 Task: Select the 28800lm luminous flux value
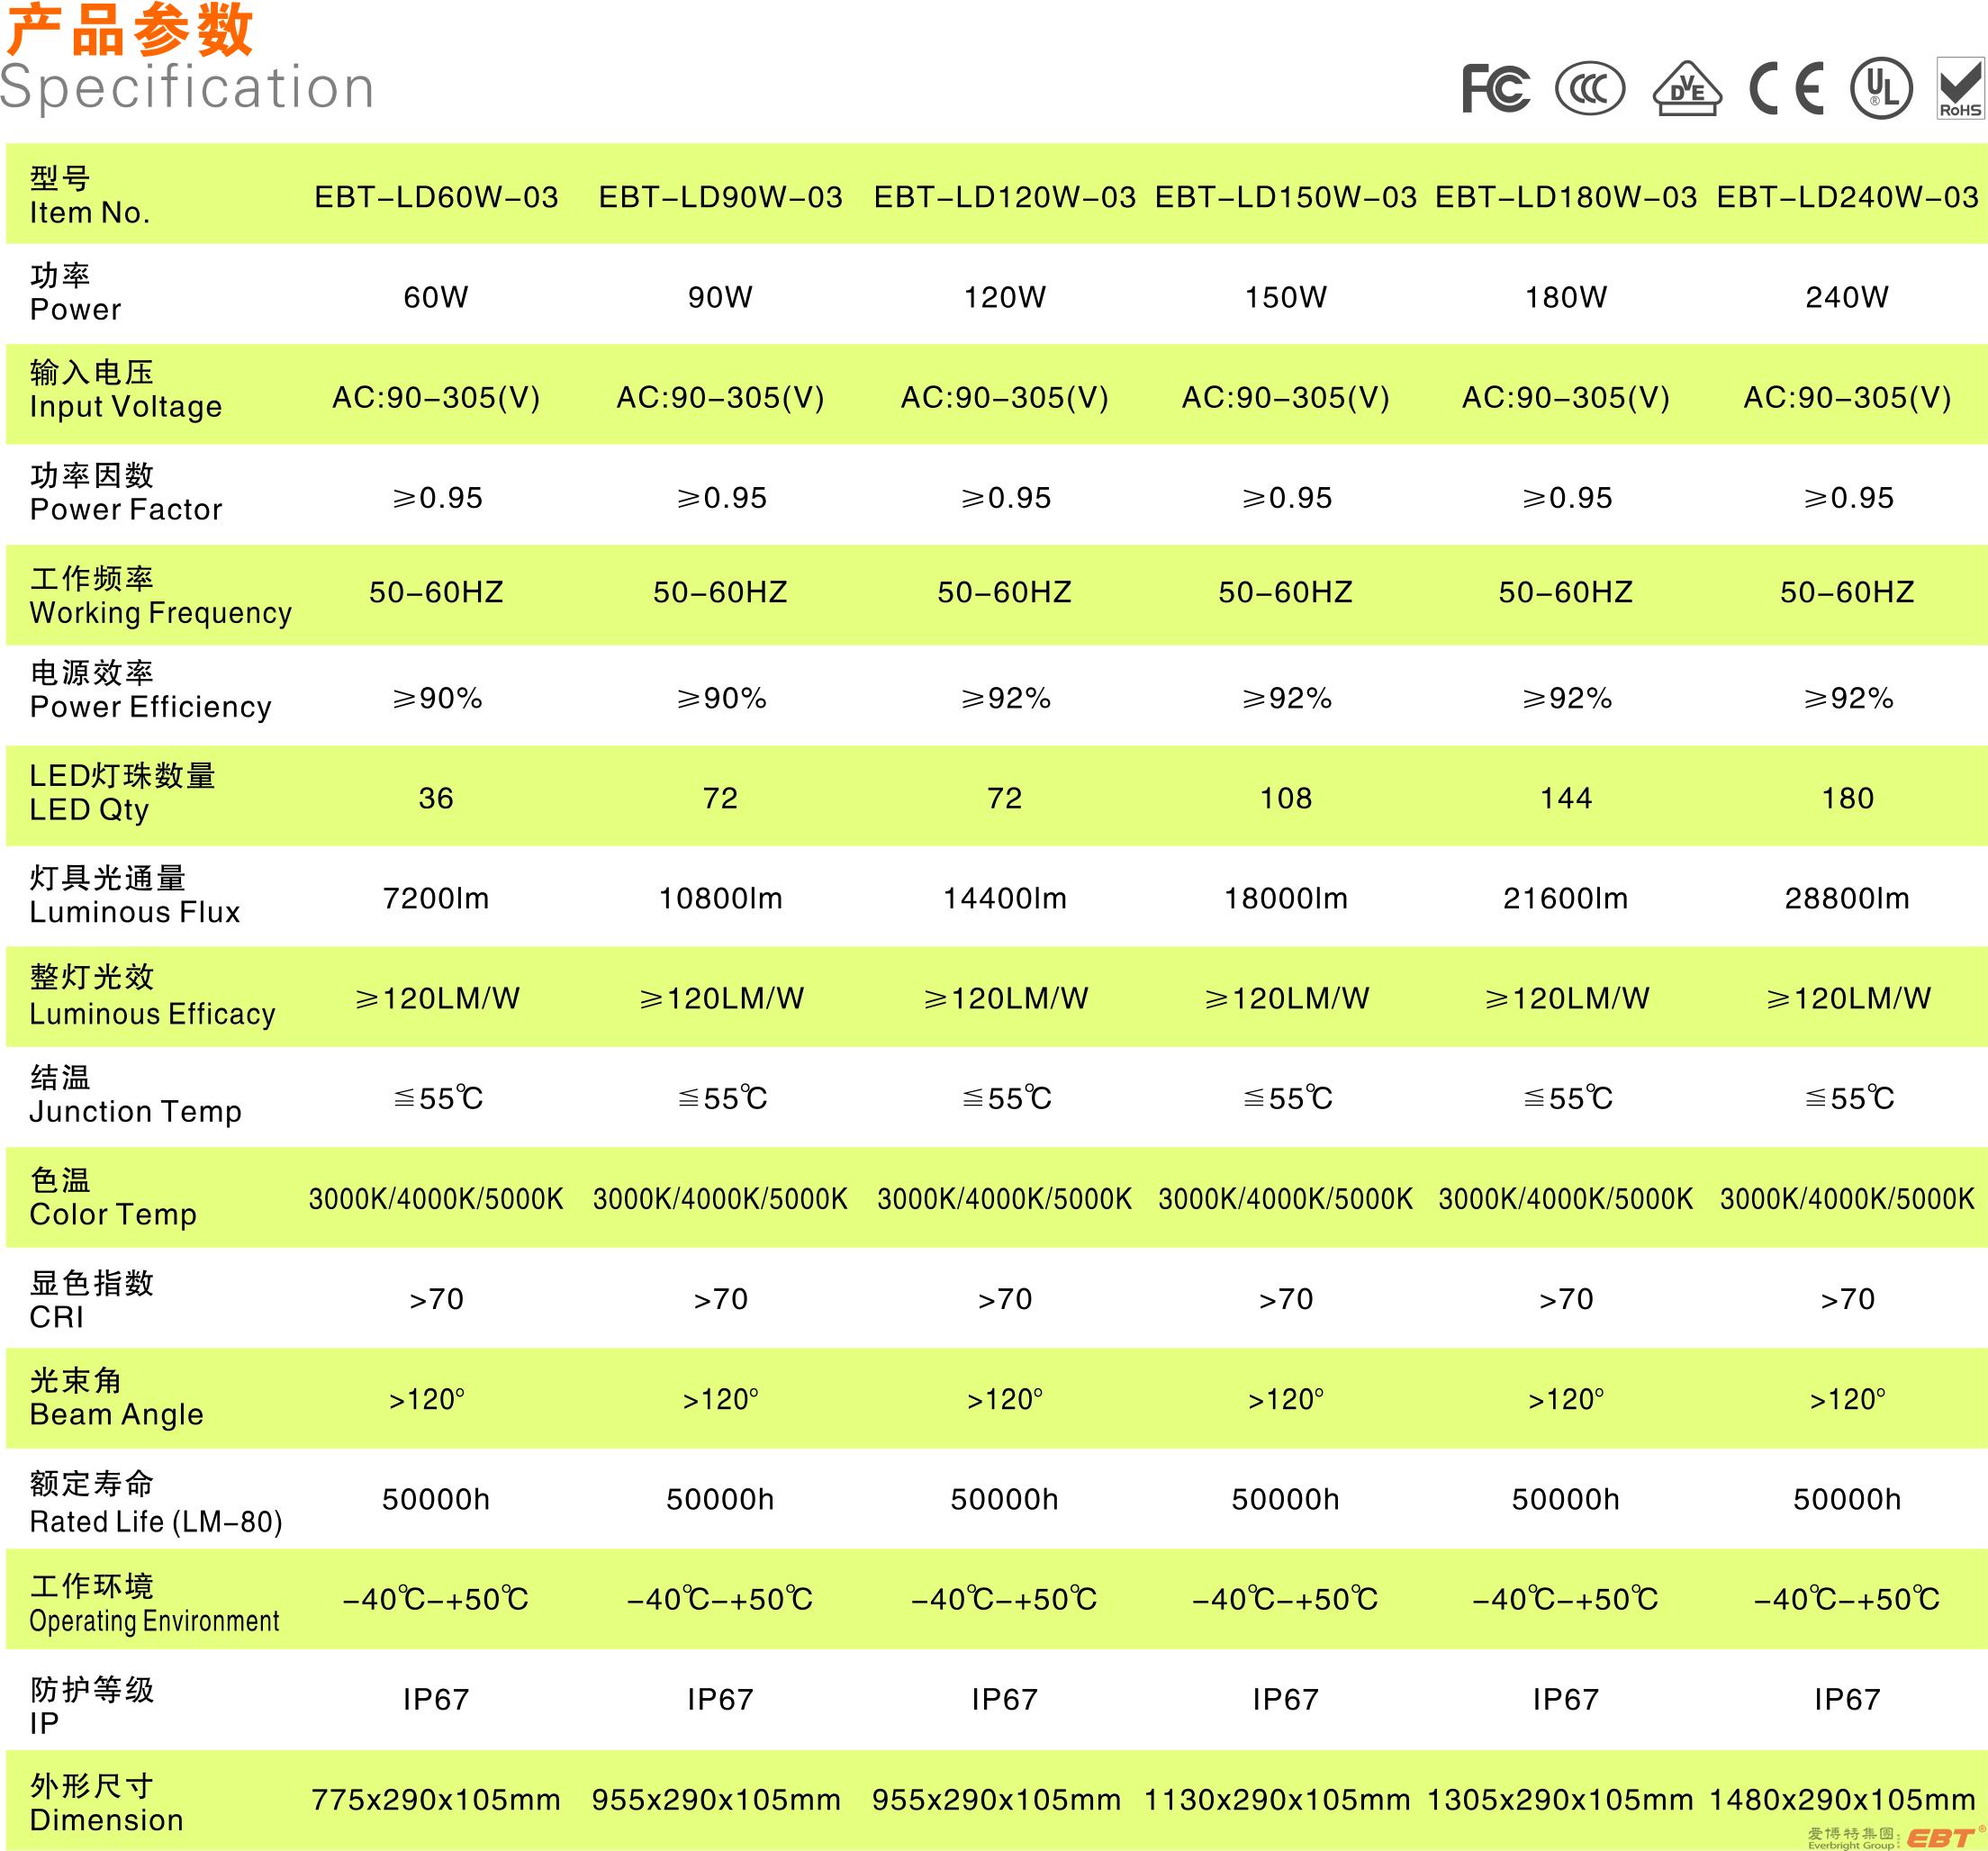1847,898
